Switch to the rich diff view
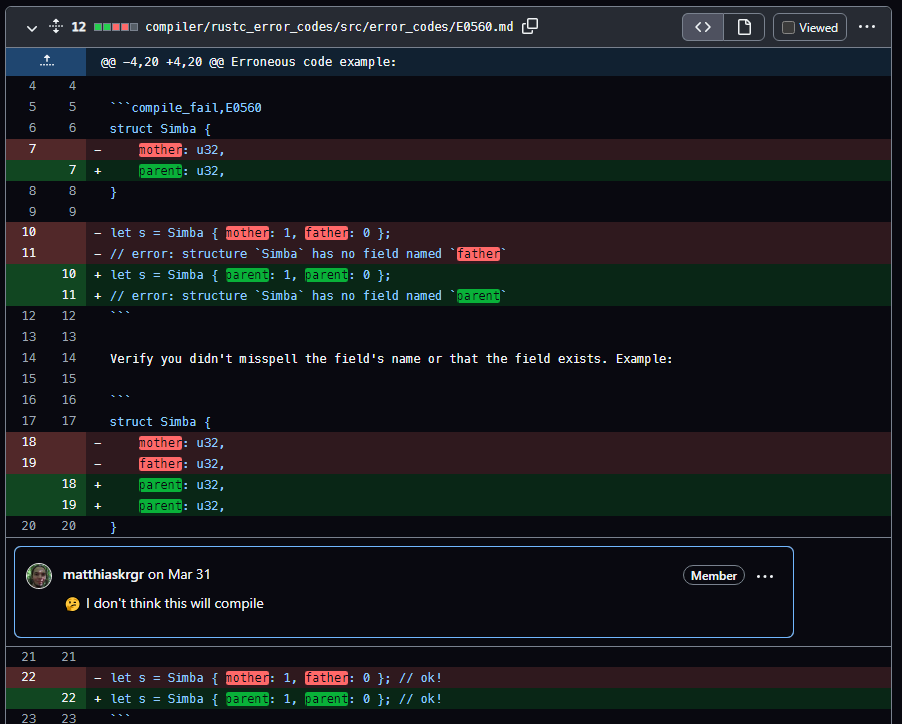This screenshot has height=724, width=902. pos(744,27)
